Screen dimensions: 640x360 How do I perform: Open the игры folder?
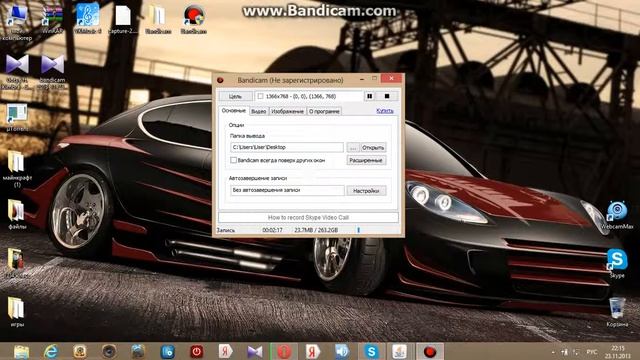(x=17, y=312)
